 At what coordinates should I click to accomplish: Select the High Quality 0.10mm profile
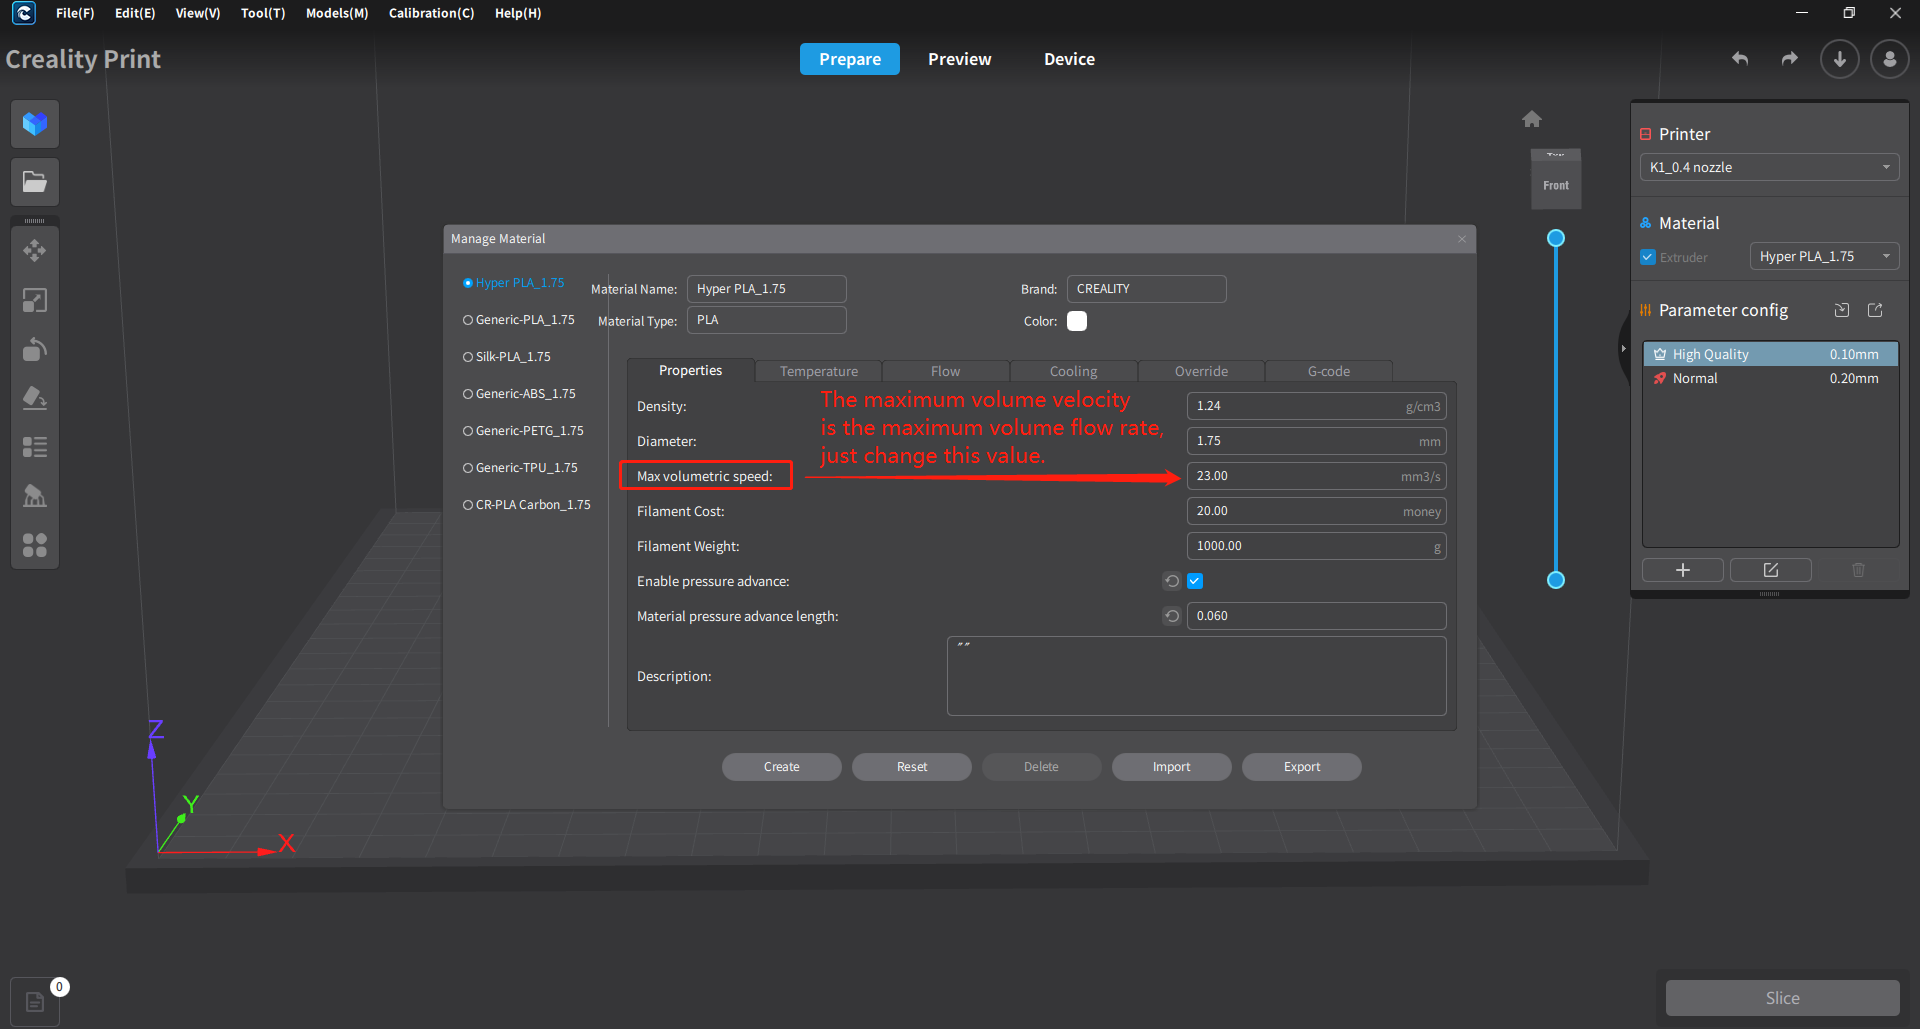pos(1770,354)
